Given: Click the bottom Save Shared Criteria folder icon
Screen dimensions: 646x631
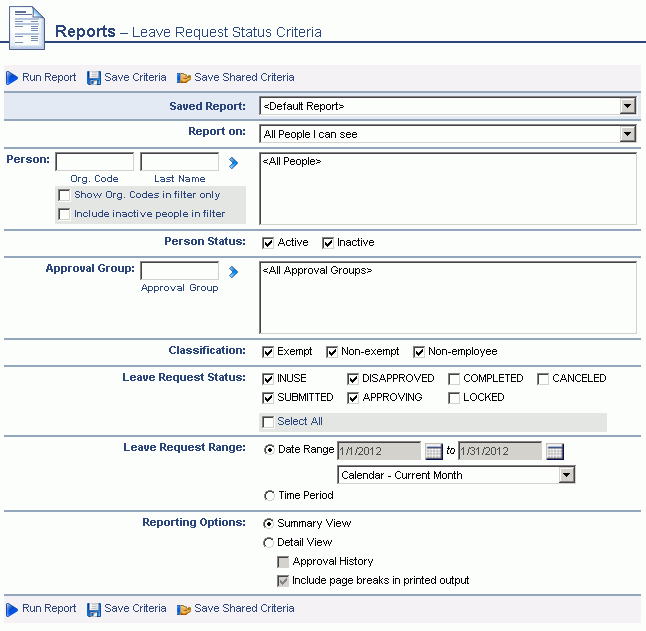Looking at the screenshot, I should click(x=183, y=609).
